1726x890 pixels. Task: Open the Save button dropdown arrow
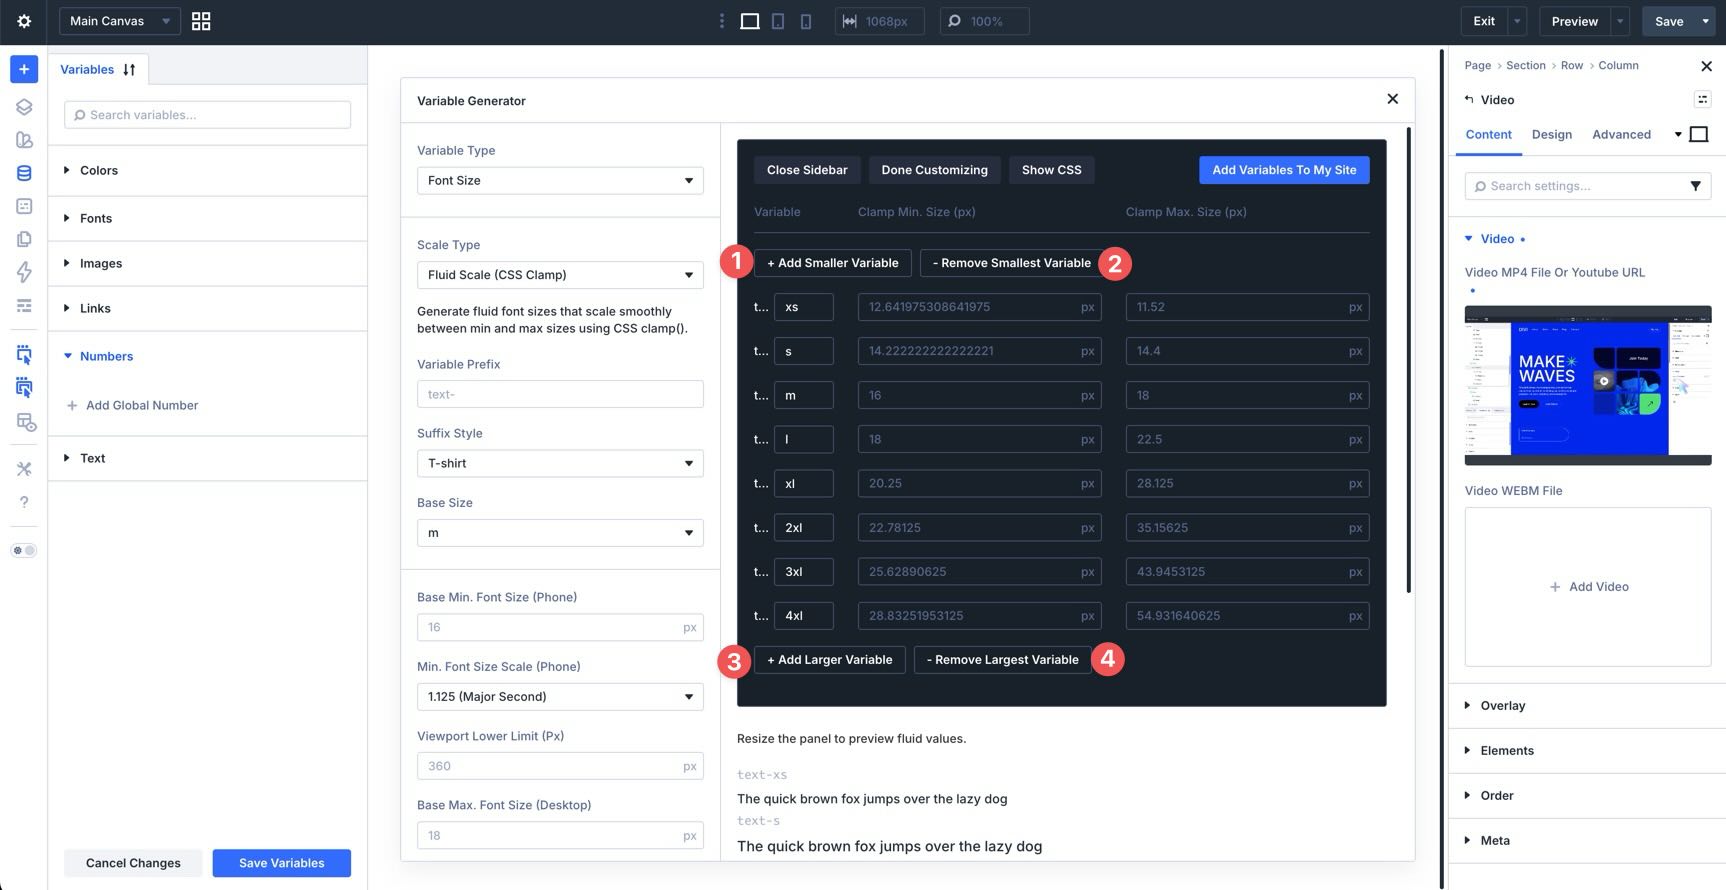tap(1706, 21)
